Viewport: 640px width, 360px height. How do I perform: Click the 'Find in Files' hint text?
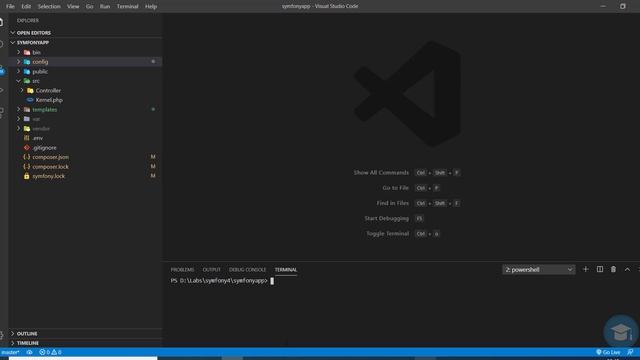coord(393,203)
